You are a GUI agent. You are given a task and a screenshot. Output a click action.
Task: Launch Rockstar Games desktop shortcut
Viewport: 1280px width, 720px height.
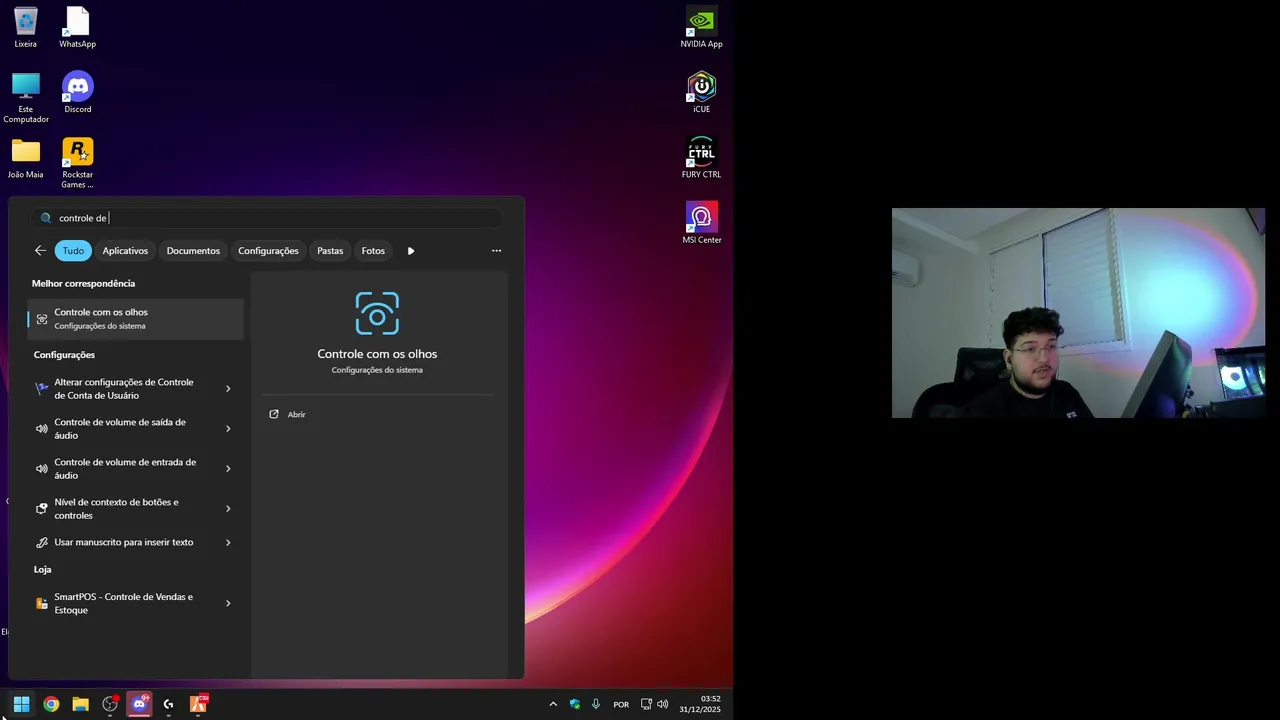(x=77, y=163)
